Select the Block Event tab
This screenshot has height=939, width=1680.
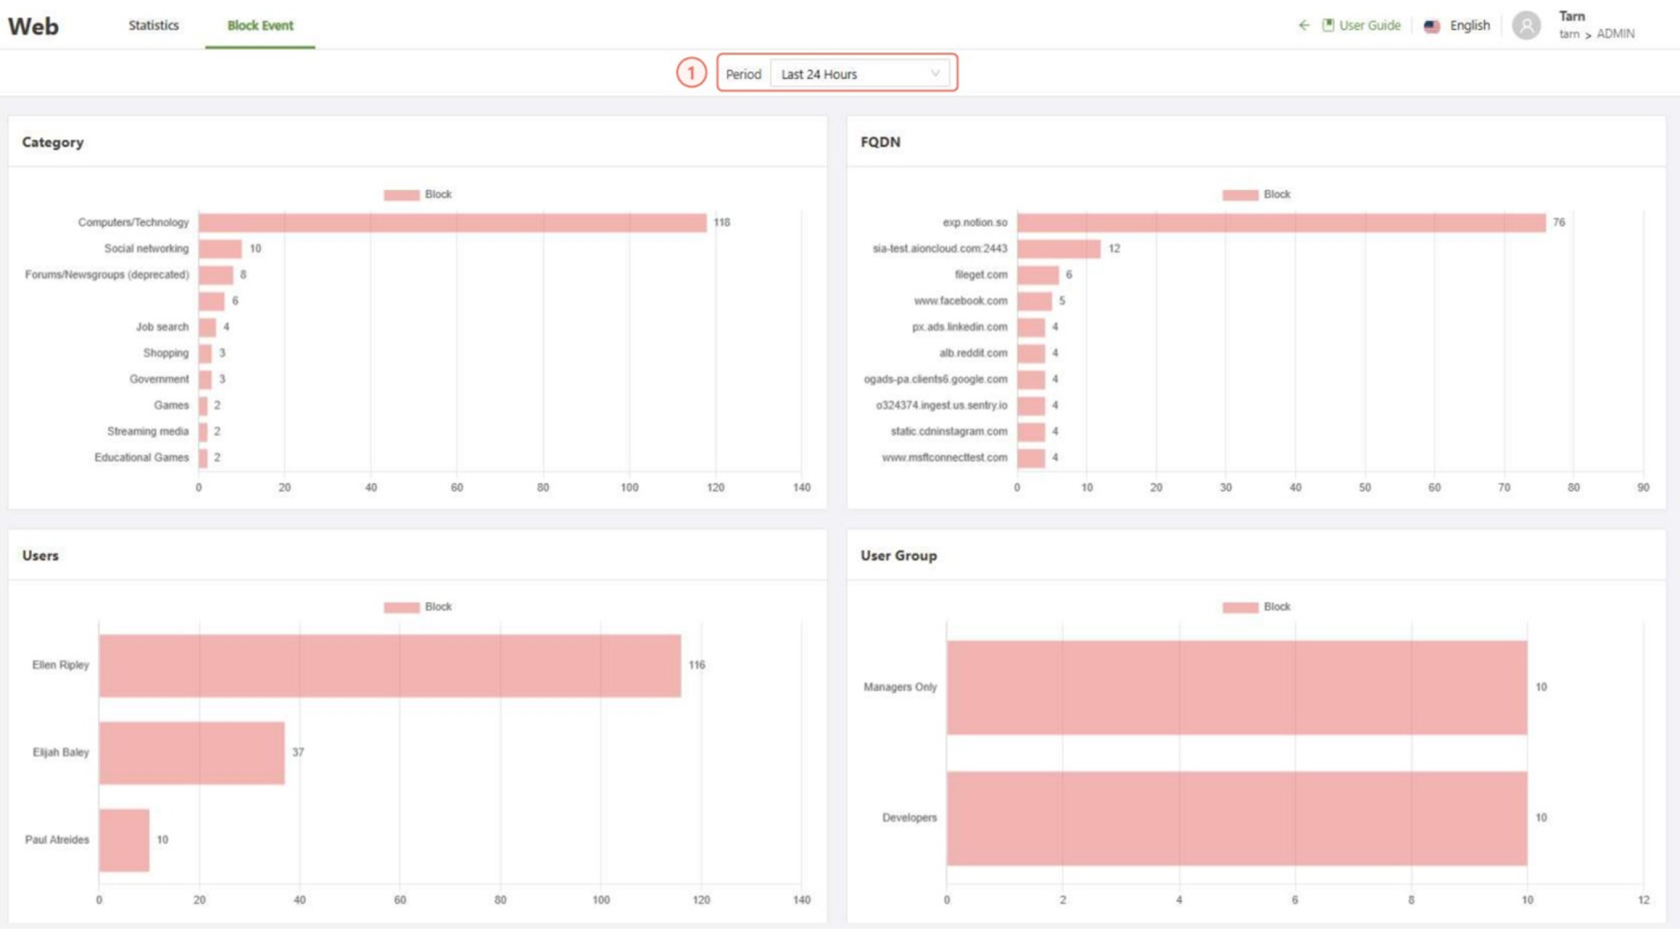(x=260, y=25)
